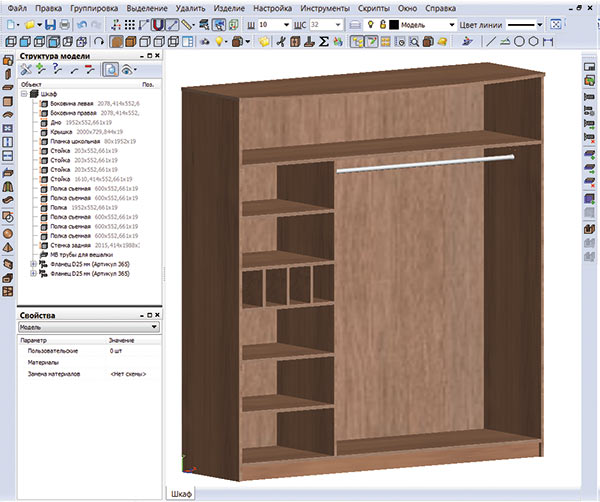Image resolution: width=600 pixels, height=502 pixels.
Task: Open the Изделие menu
Action: tap(229, 7)
